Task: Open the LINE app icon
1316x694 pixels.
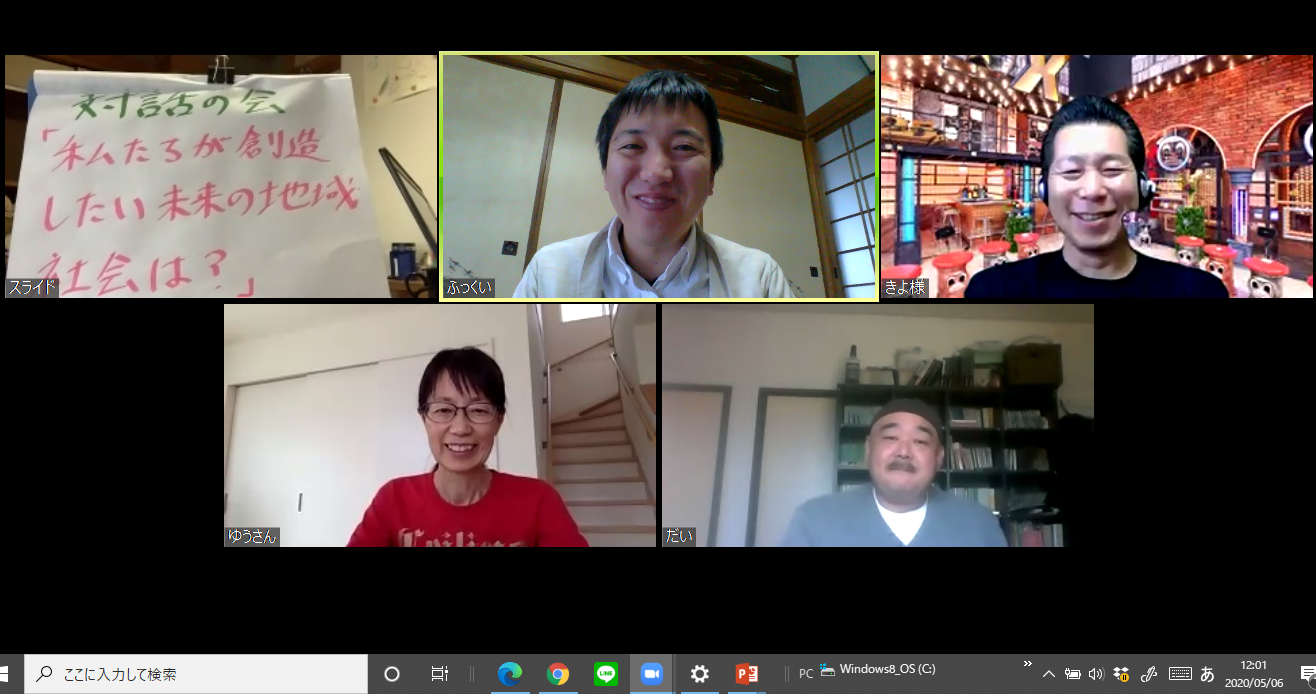Action: tap(605, 674)
